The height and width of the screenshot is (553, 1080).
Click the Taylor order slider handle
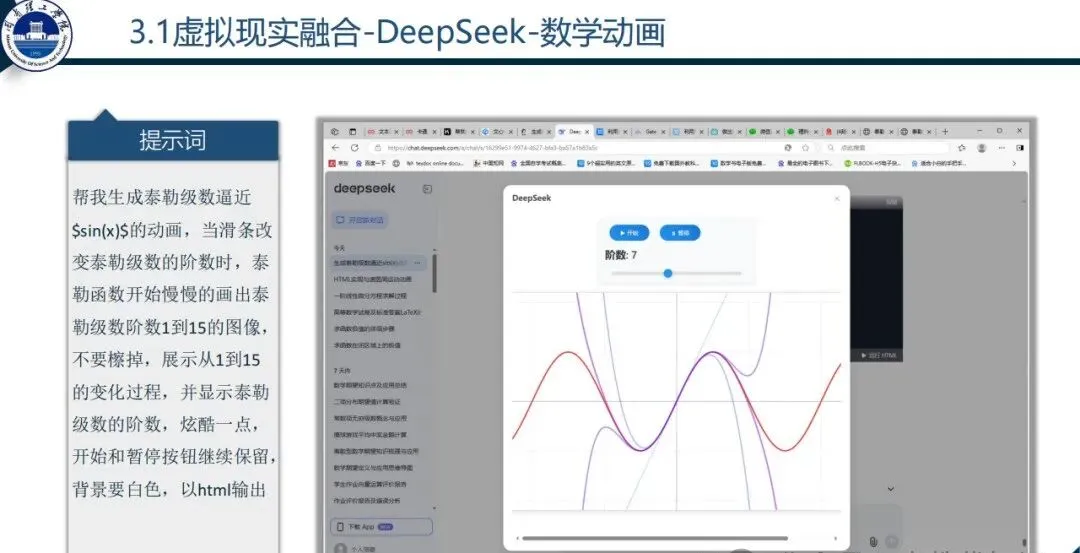coord(667,273)
